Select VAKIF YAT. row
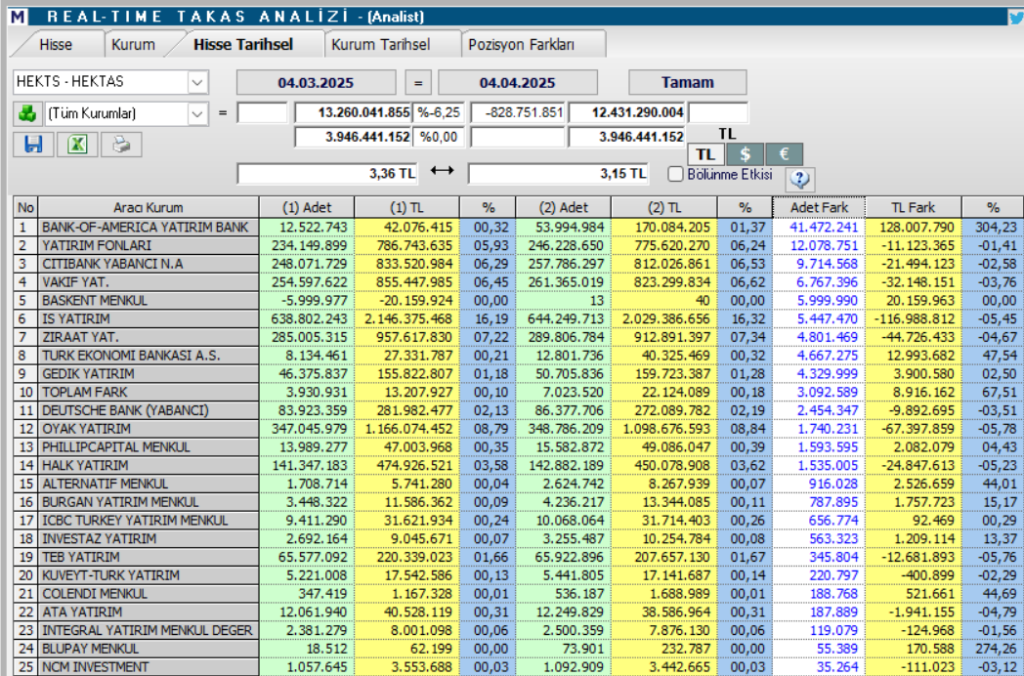1024x676 pixels. coord(519,282)
